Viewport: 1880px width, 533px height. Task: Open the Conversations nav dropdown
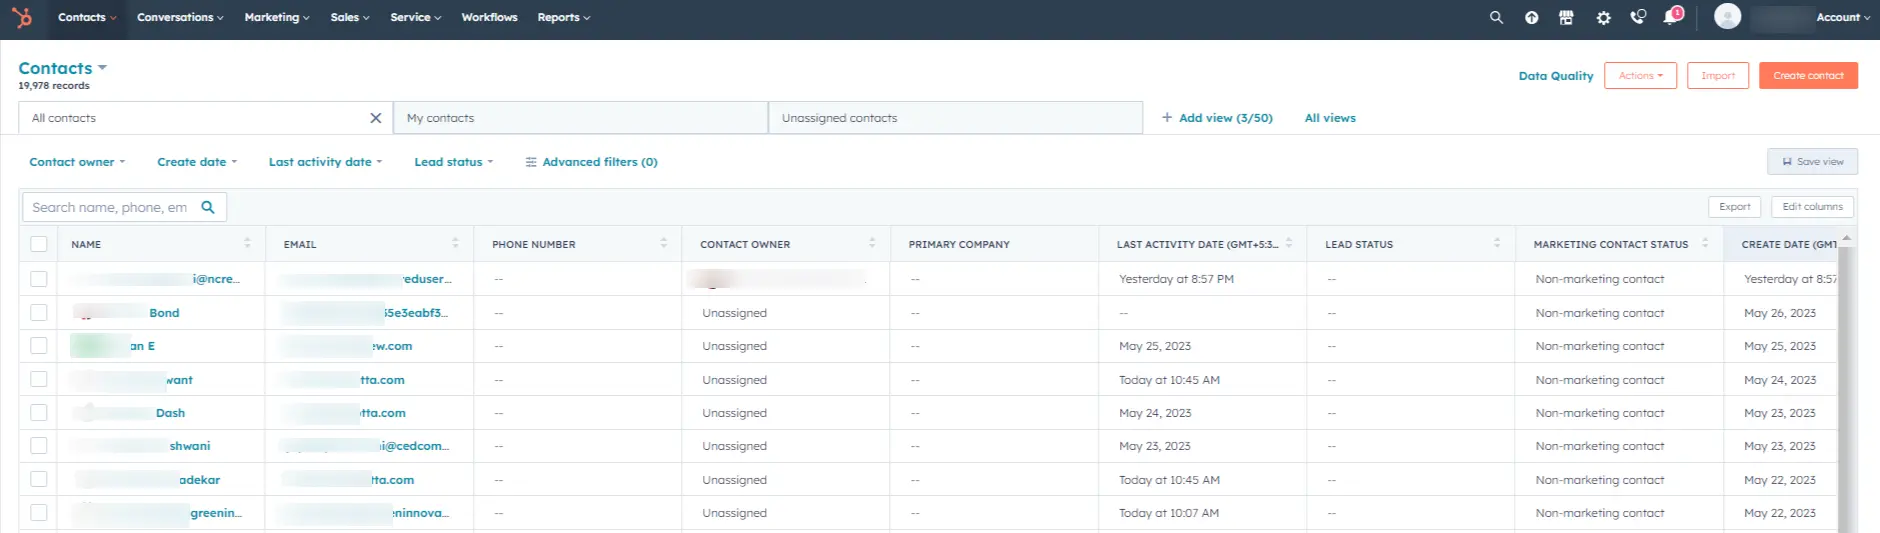click(x=180, y=17)
